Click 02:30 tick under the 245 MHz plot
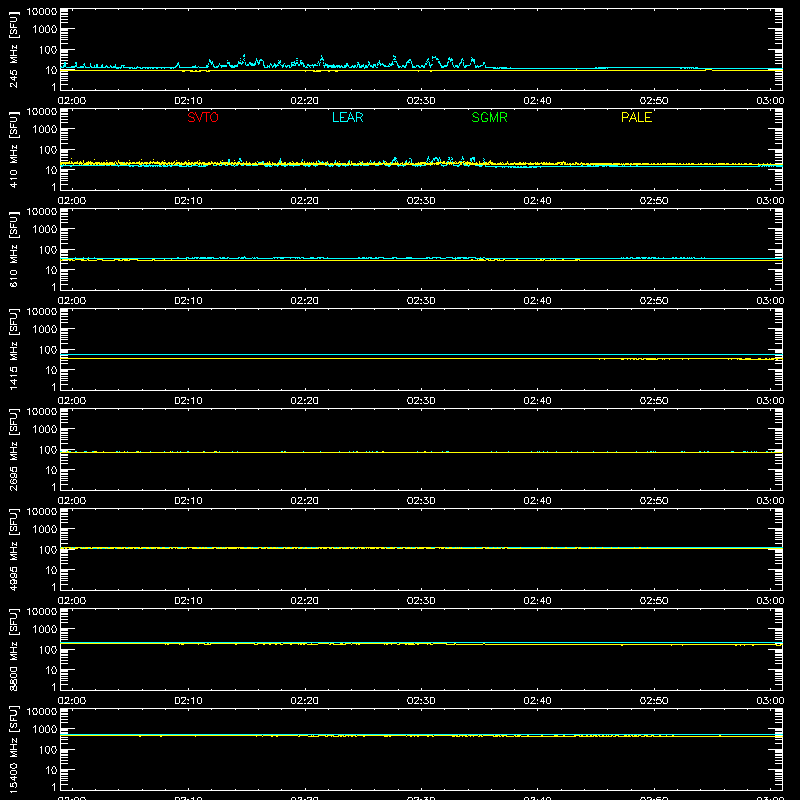Viewport: 800px width, 800px height. point(421,101)
